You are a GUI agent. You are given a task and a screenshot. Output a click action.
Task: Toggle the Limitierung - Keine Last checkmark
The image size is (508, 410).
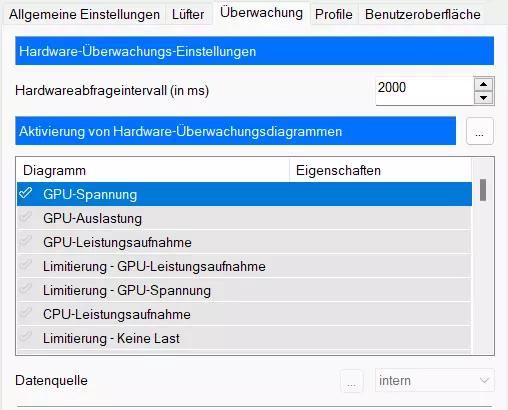(x=26, y=337)
